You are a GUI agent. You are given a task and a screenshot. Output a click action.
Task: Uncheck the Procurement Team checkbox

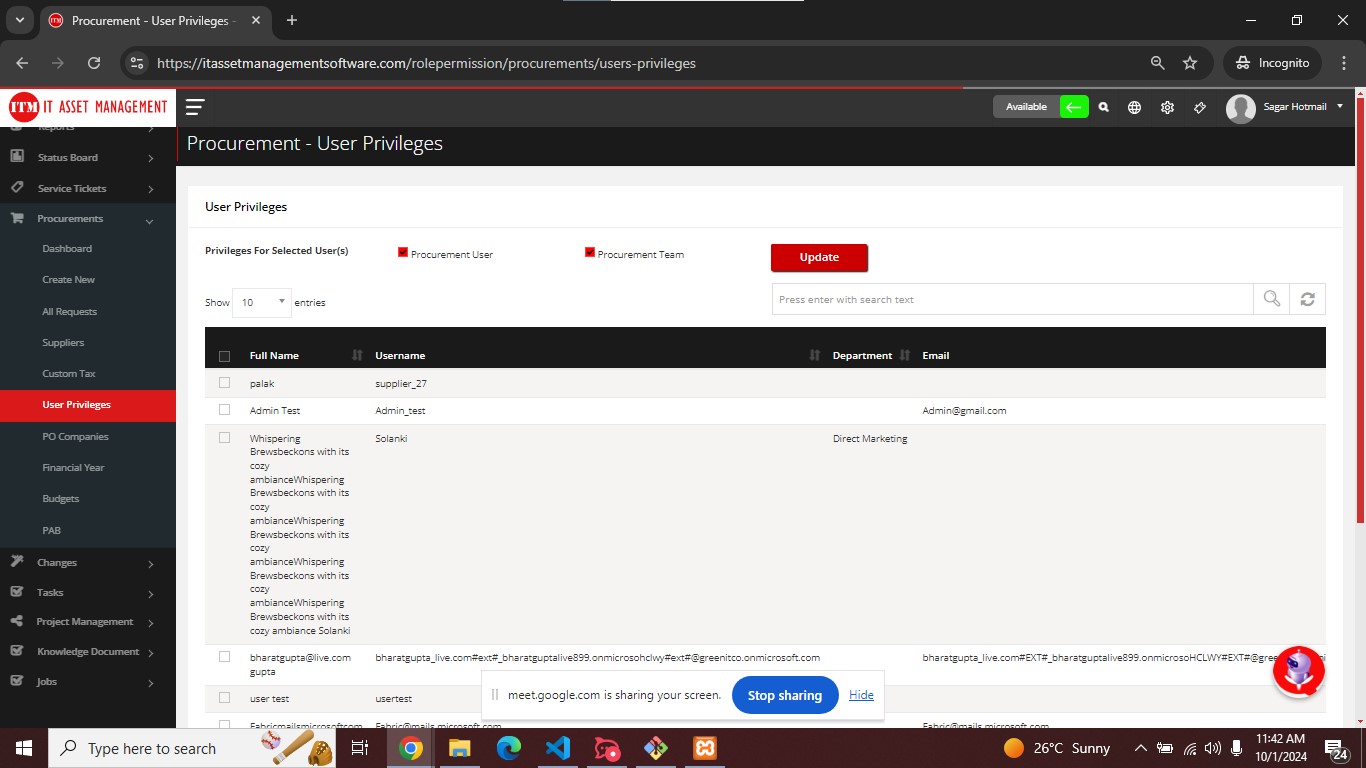point(590,252)
